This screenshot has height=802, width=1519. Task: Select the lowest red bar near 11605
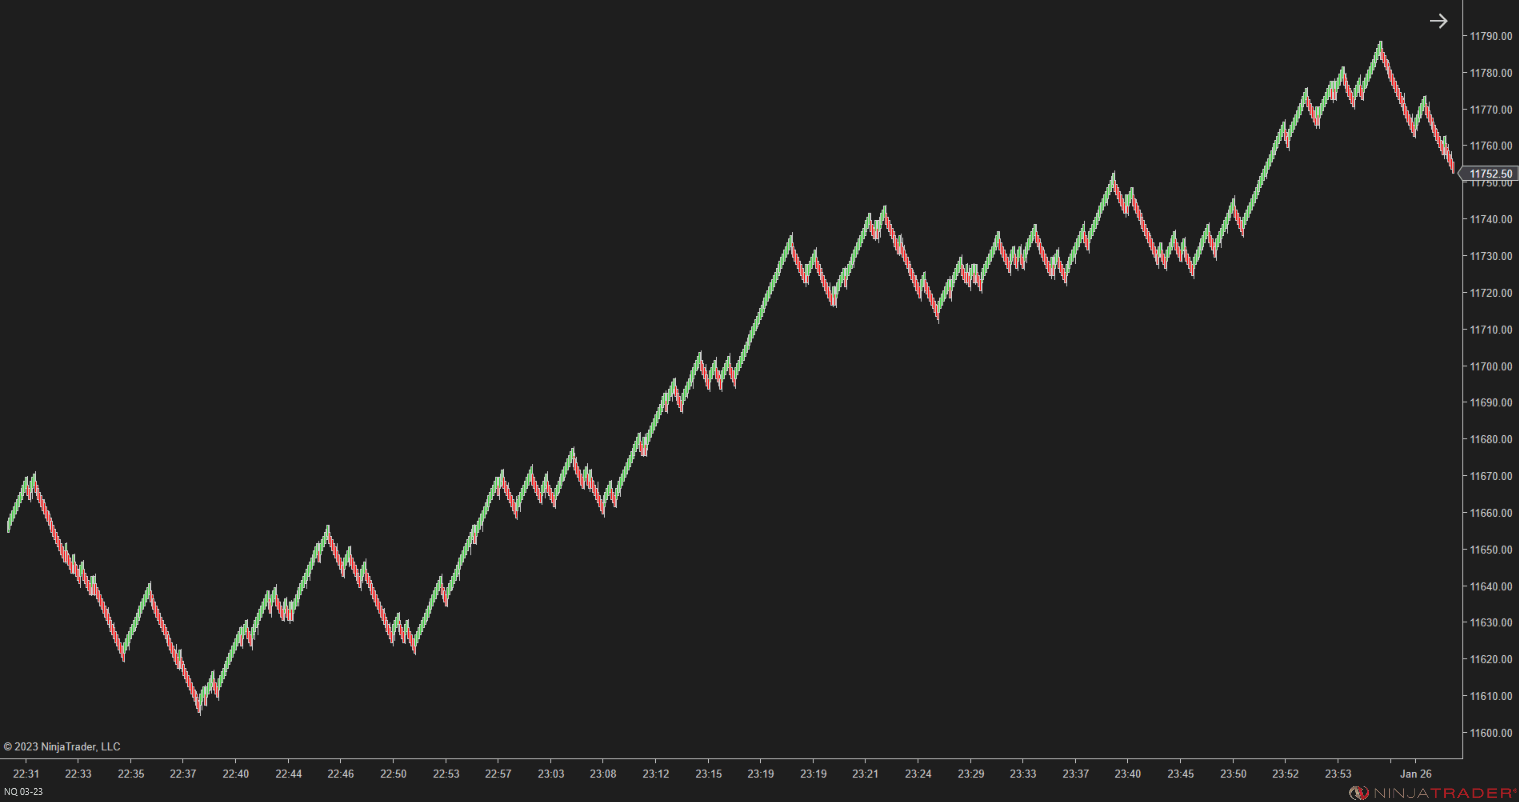(199, 712)
